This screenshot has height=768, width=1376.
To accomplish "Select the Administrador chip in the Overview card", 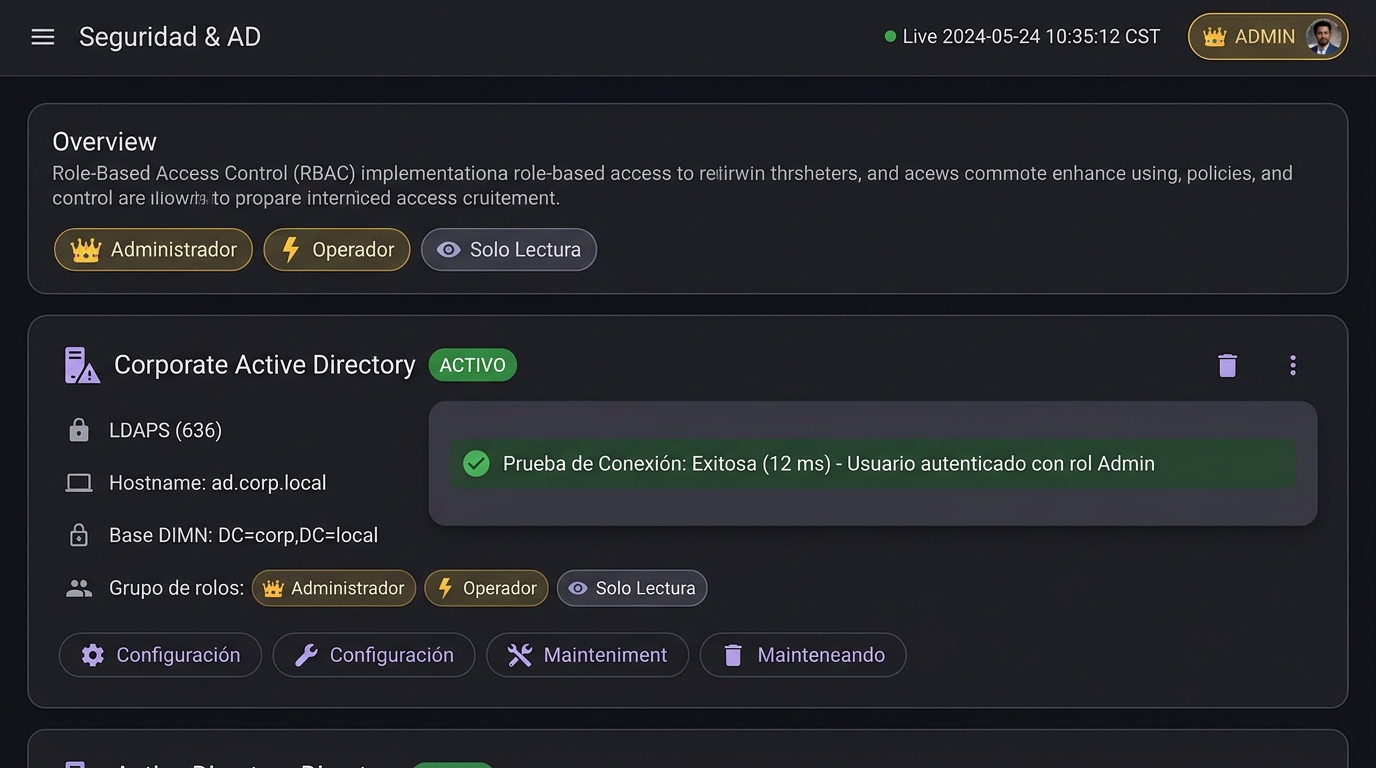I will (x=153, y=250).
